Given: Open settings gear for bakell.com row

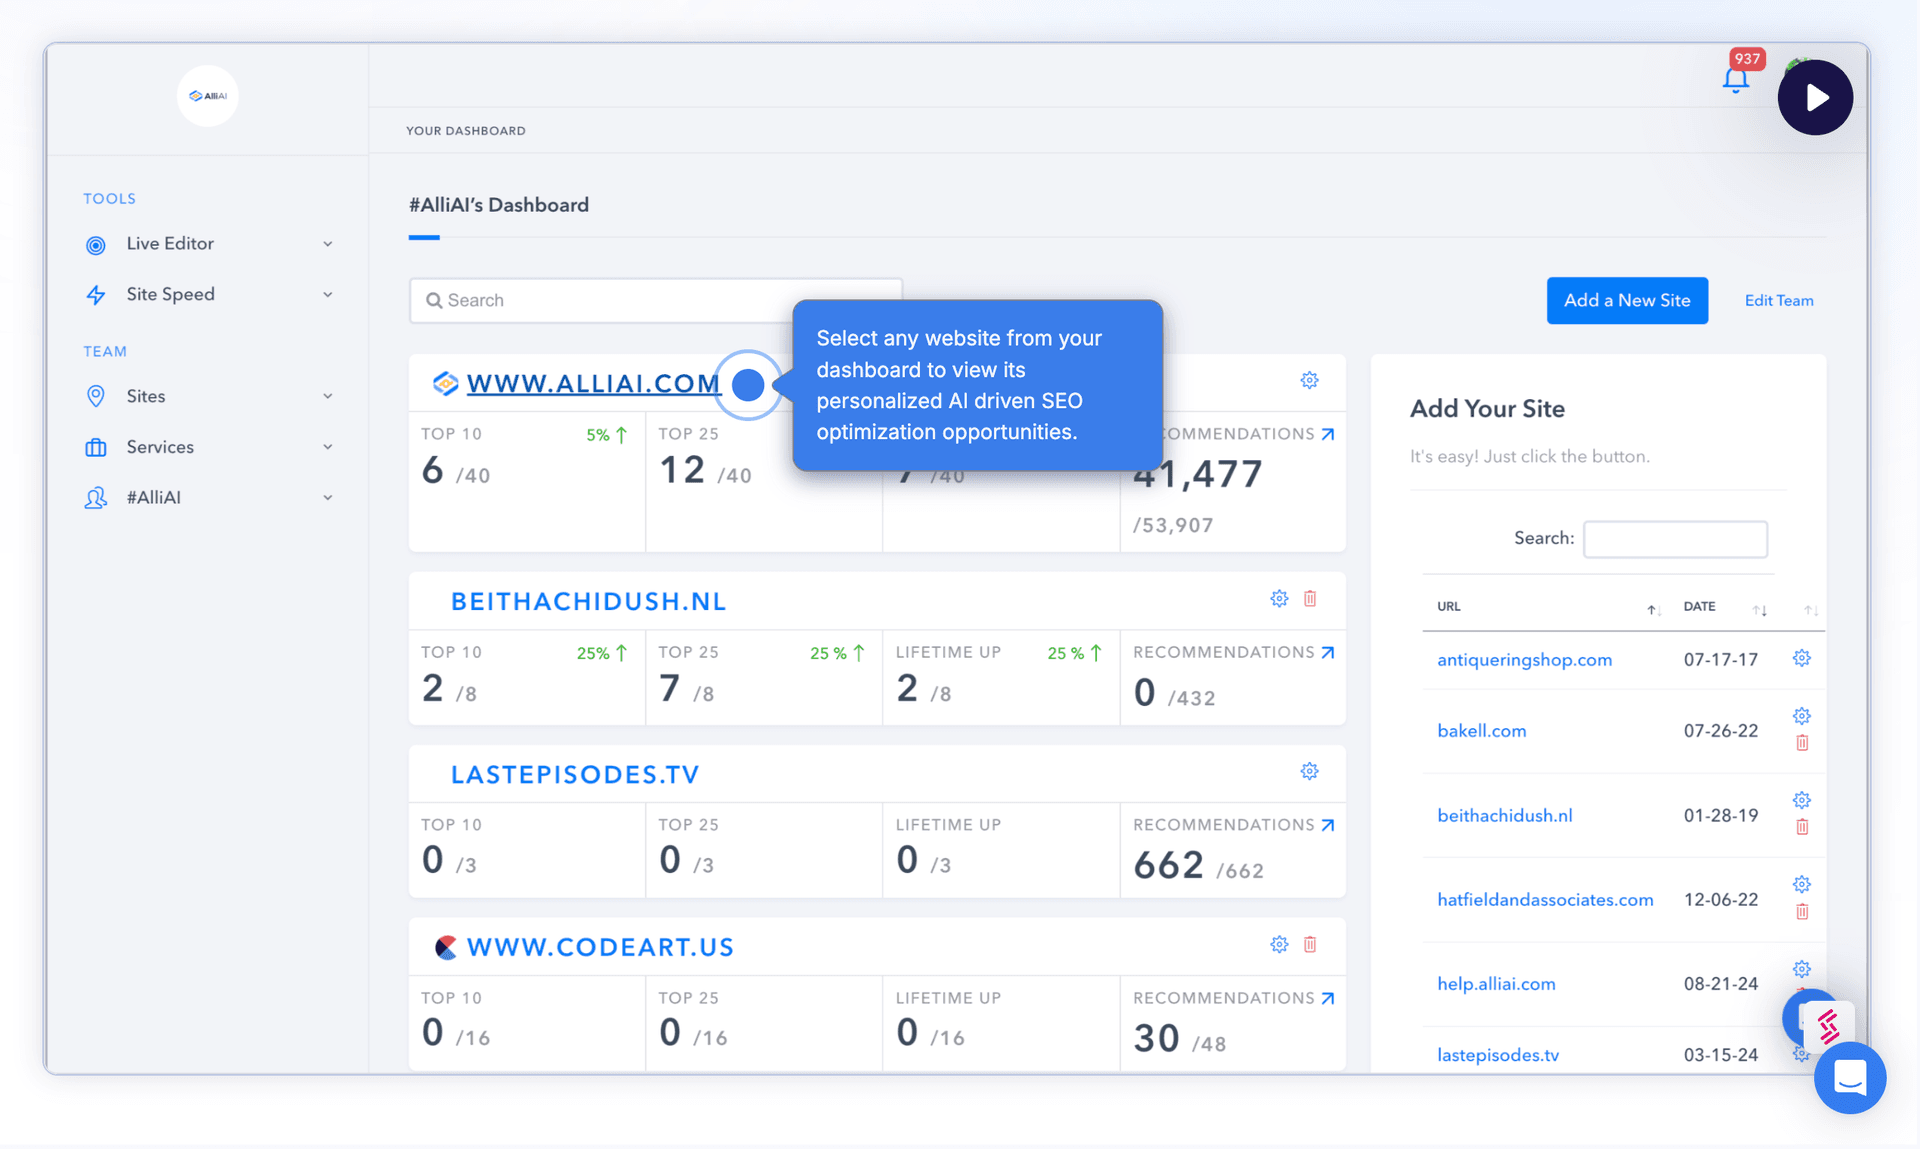Looking at the screenshot, I should tap(1802, 716).
